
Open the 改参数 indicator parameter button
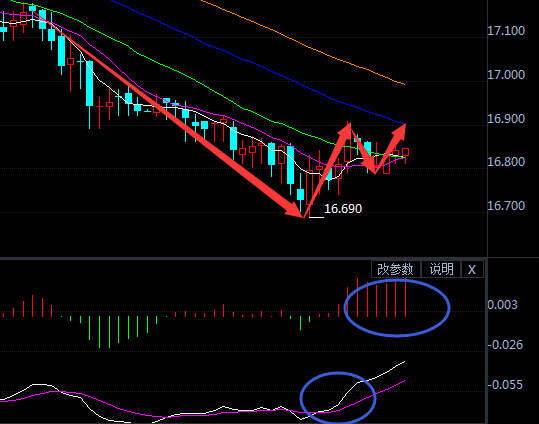tap(396, 269)
